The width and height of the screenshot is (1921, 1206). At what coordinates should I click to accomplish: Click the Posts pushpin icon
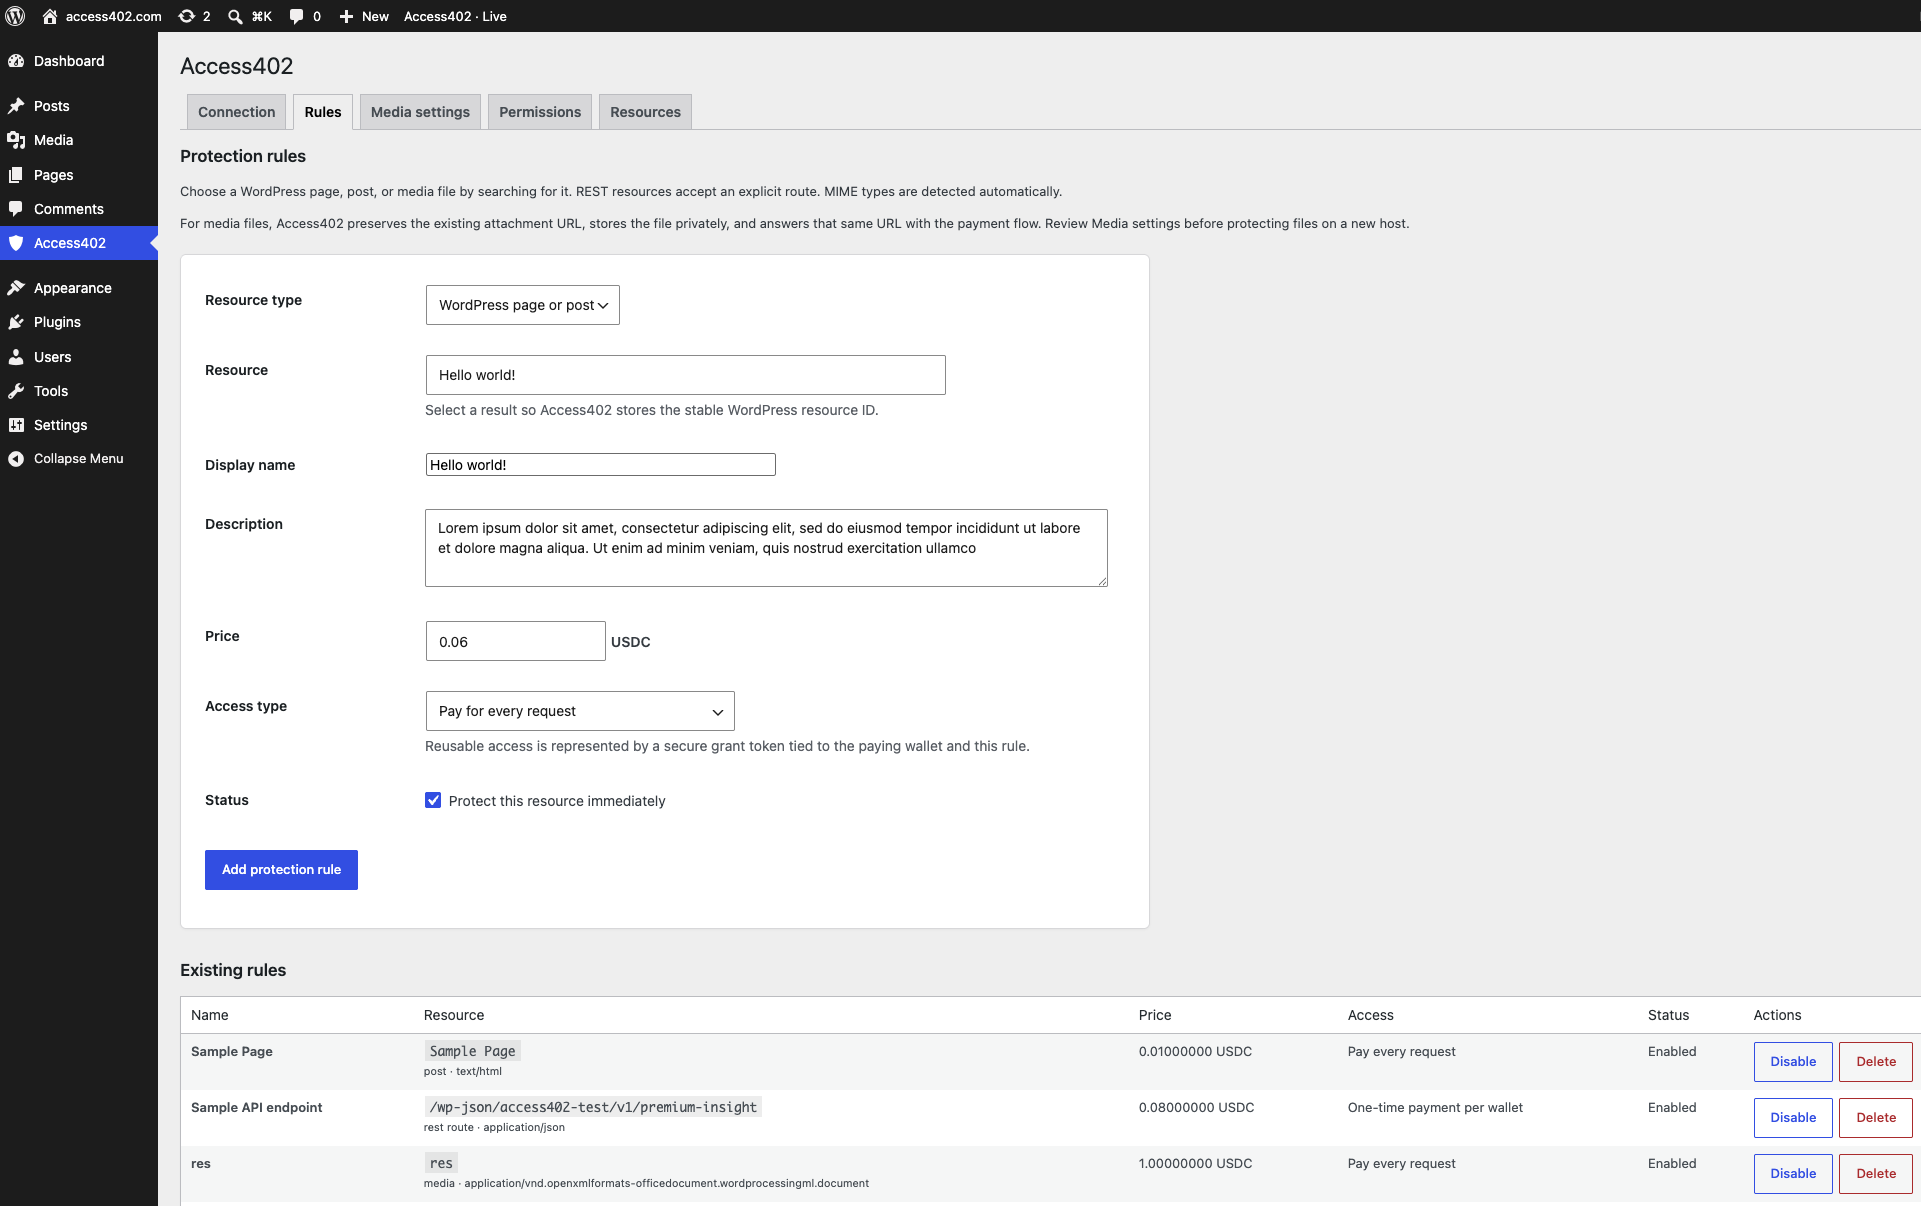pos(16,106)
